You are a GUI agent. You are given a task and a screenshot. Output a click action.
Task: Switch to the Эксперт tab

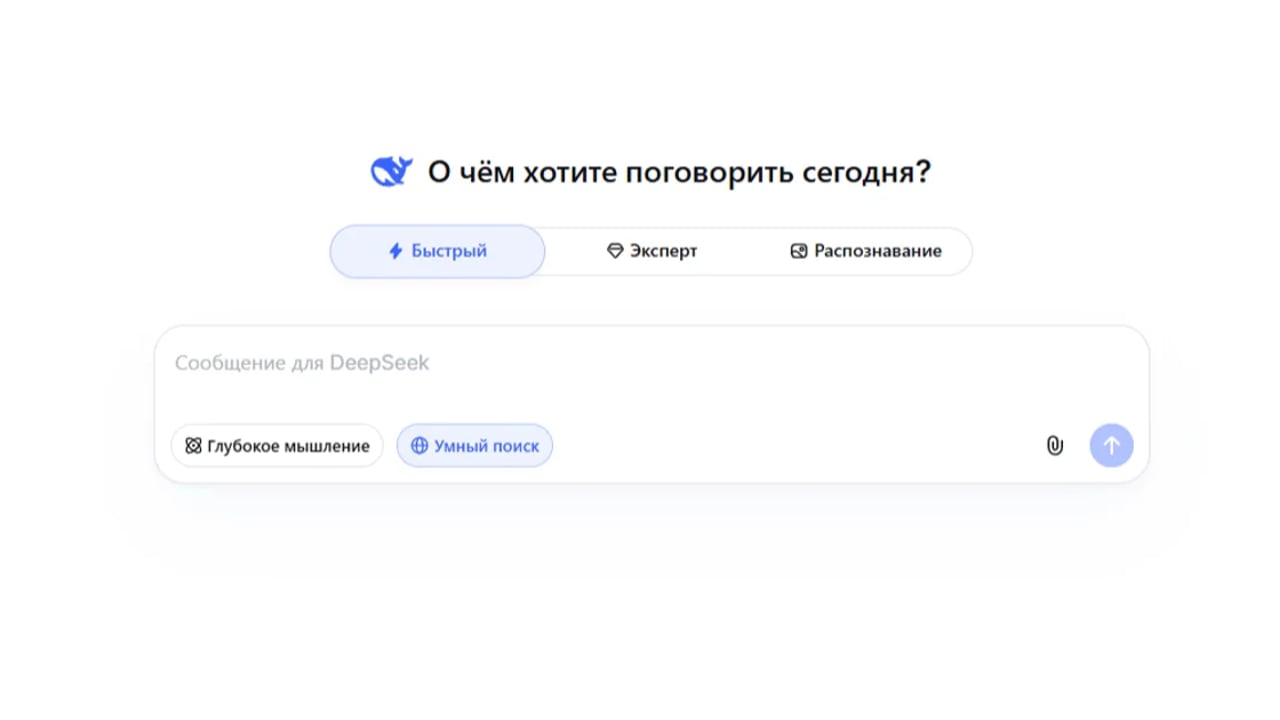pyautogui.click(x=652, y=251)
